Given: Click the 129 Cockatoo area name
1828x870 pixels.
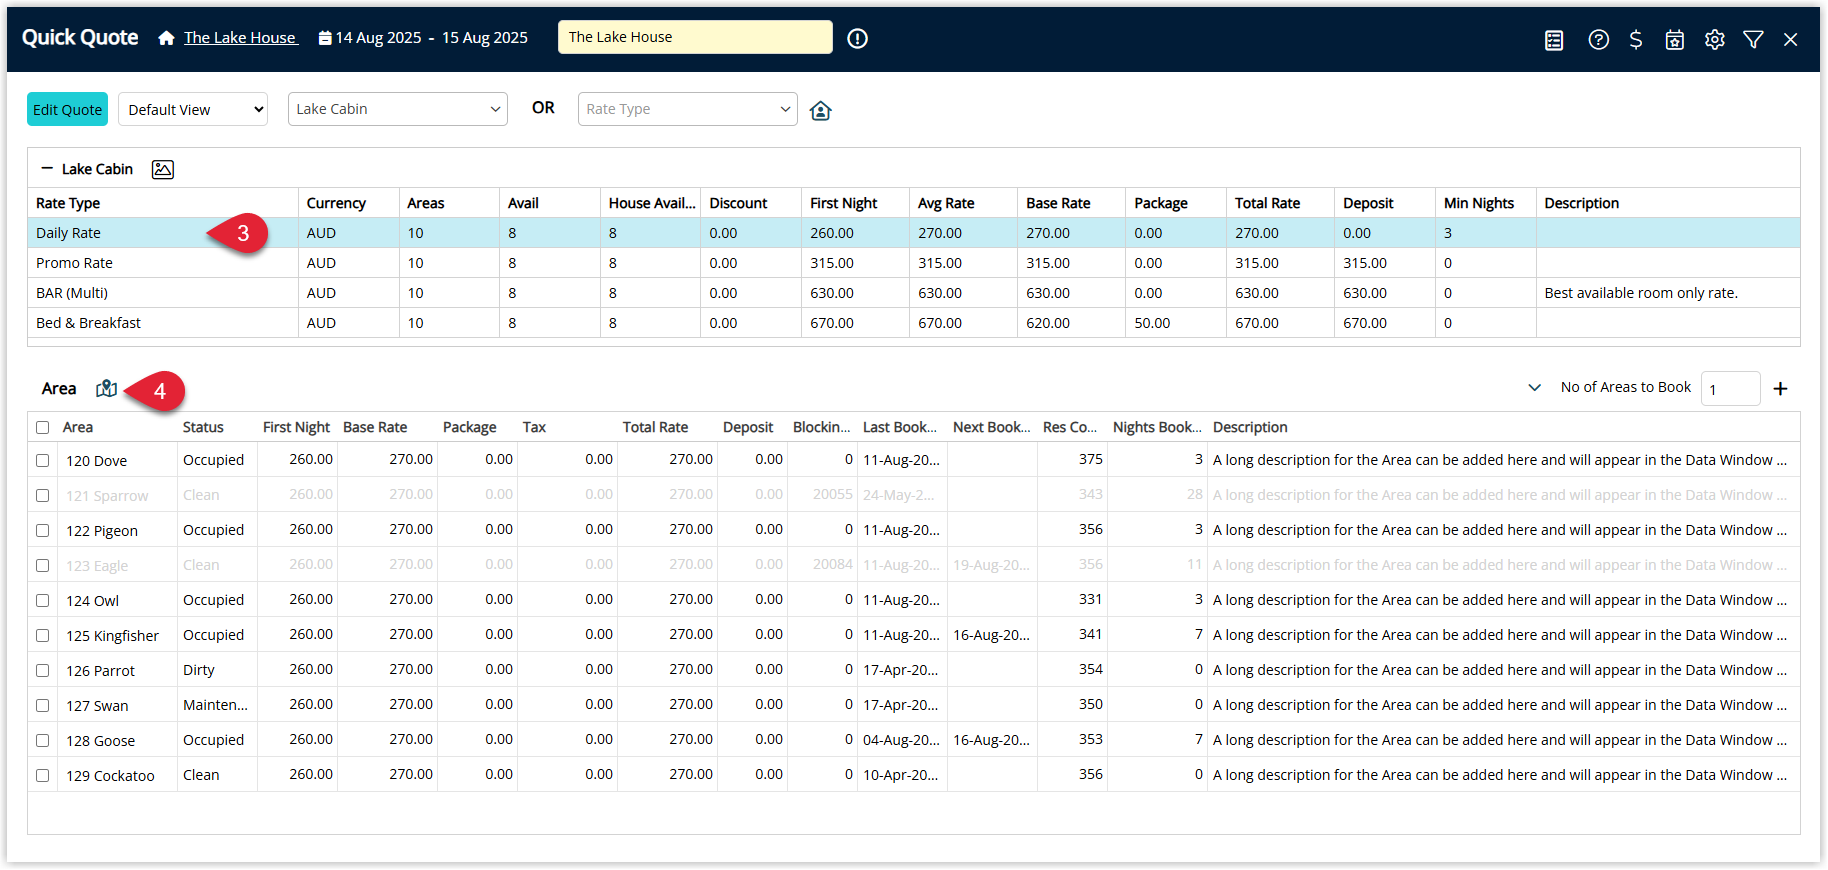Looking at the screenshot, I should point(110,776).
